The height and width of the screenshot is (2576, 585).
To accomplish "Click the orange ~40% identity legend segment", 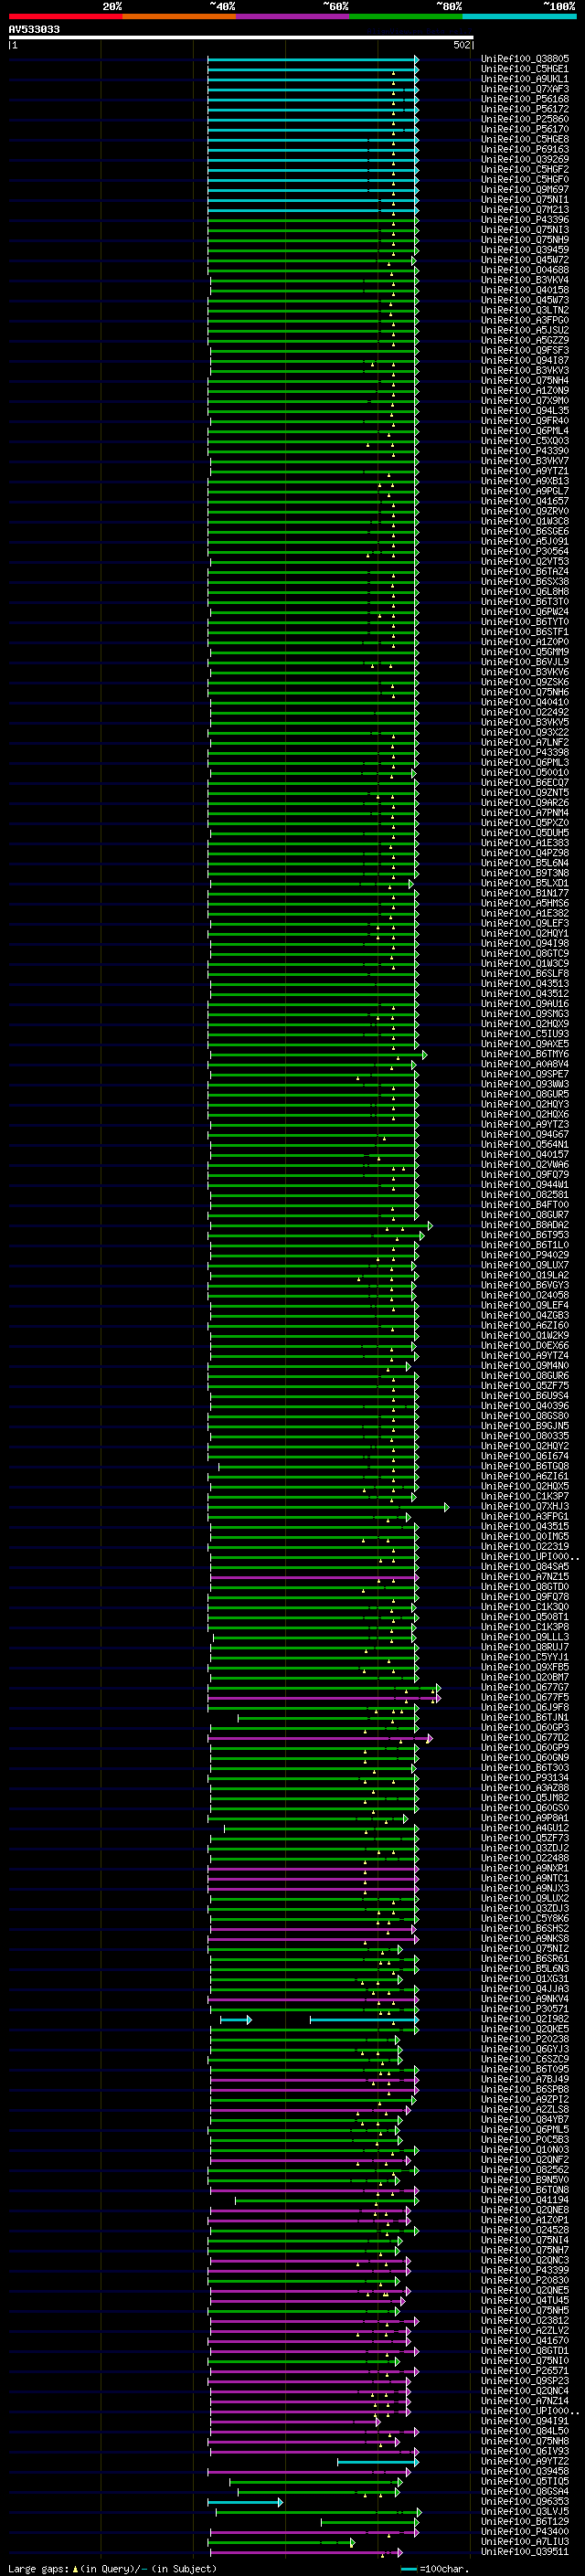I will [179, 16].
